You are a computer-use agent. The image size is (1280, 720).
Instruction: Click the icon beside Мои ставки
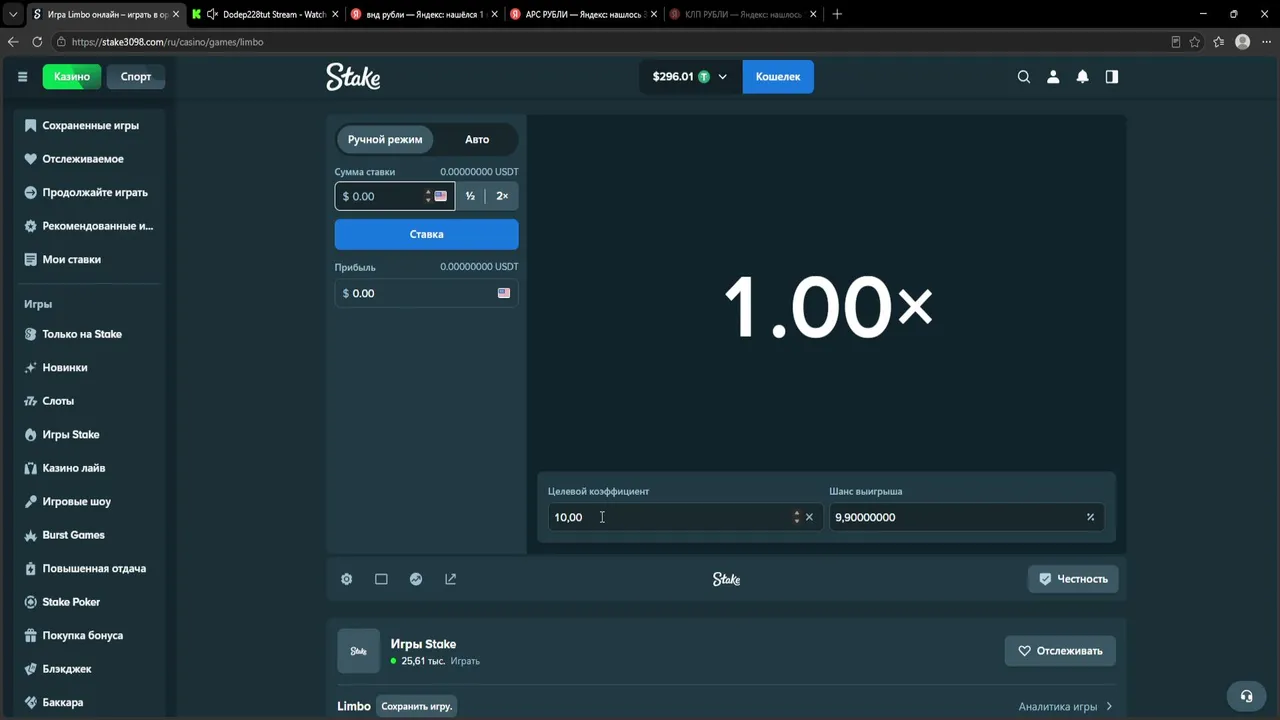tap(30, 260)
